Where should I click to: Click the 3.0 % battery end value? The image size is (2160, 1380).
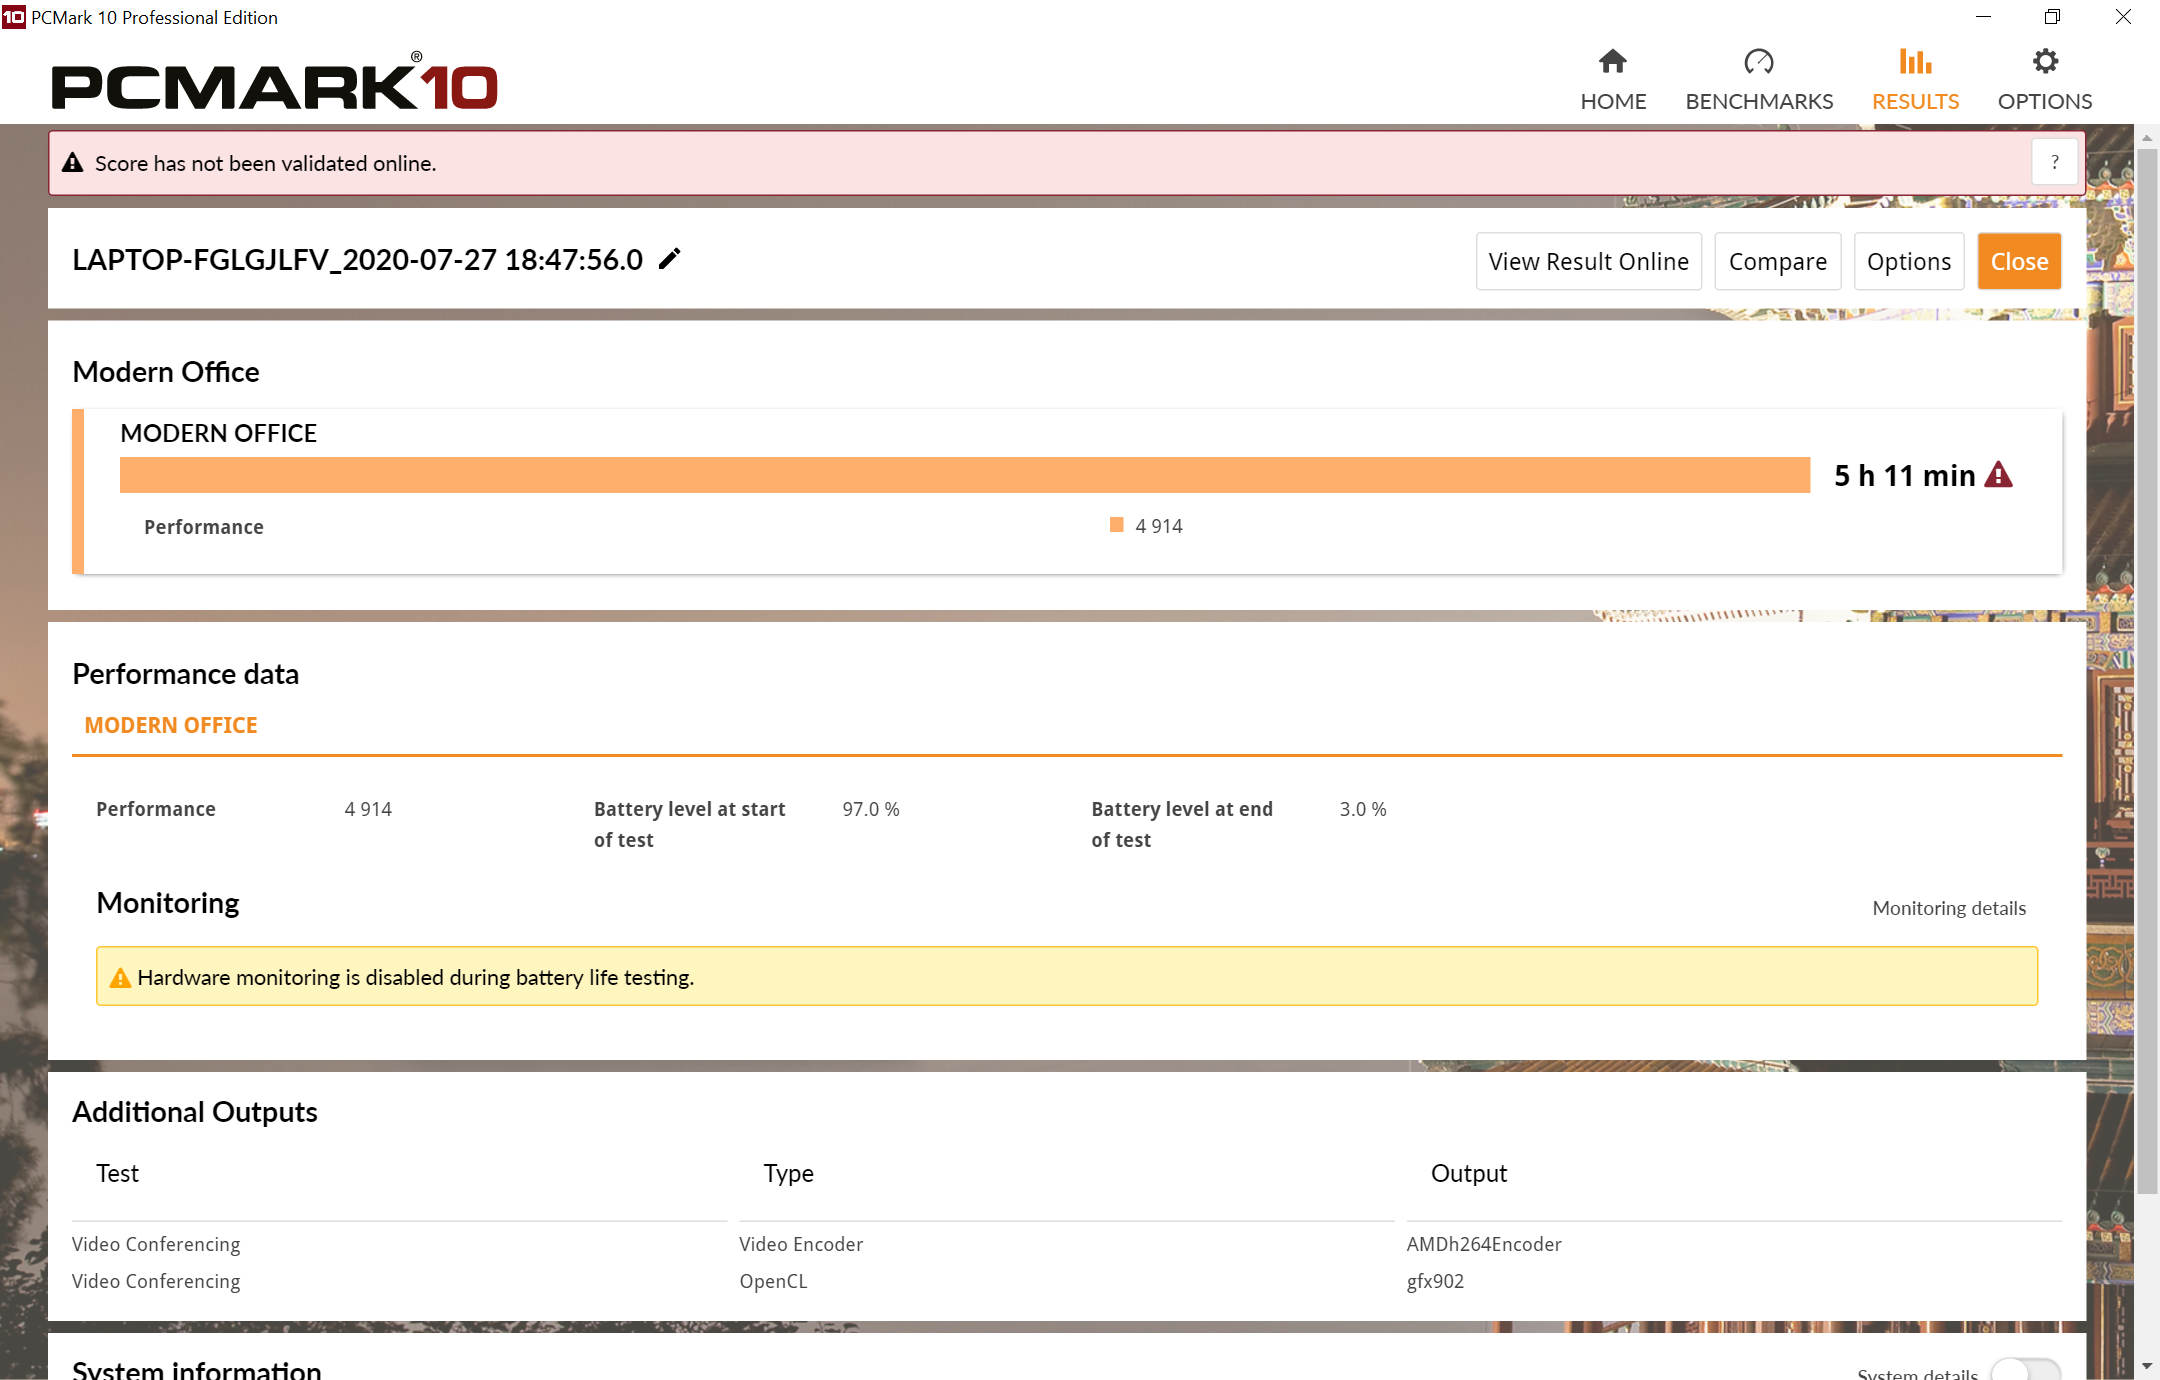[1363, 809]
